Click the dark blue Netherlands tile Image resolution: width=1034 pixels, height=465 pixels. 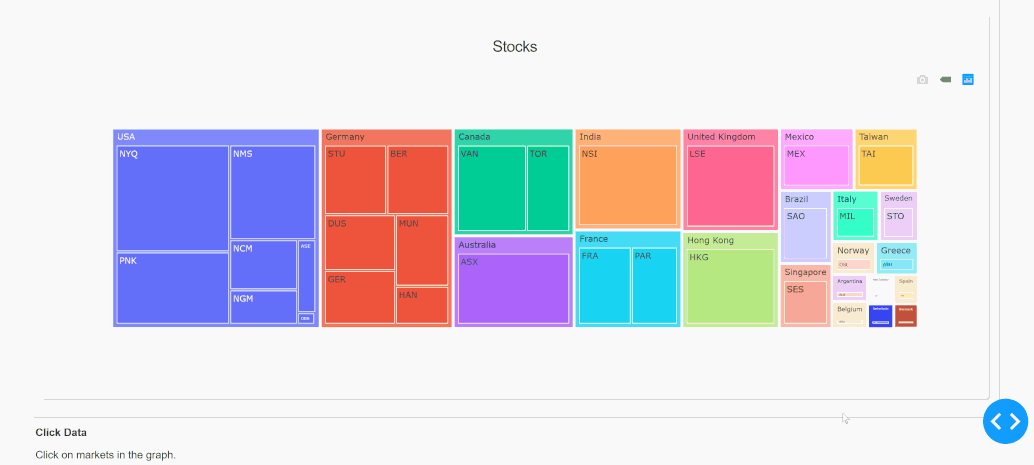(881, 316)
